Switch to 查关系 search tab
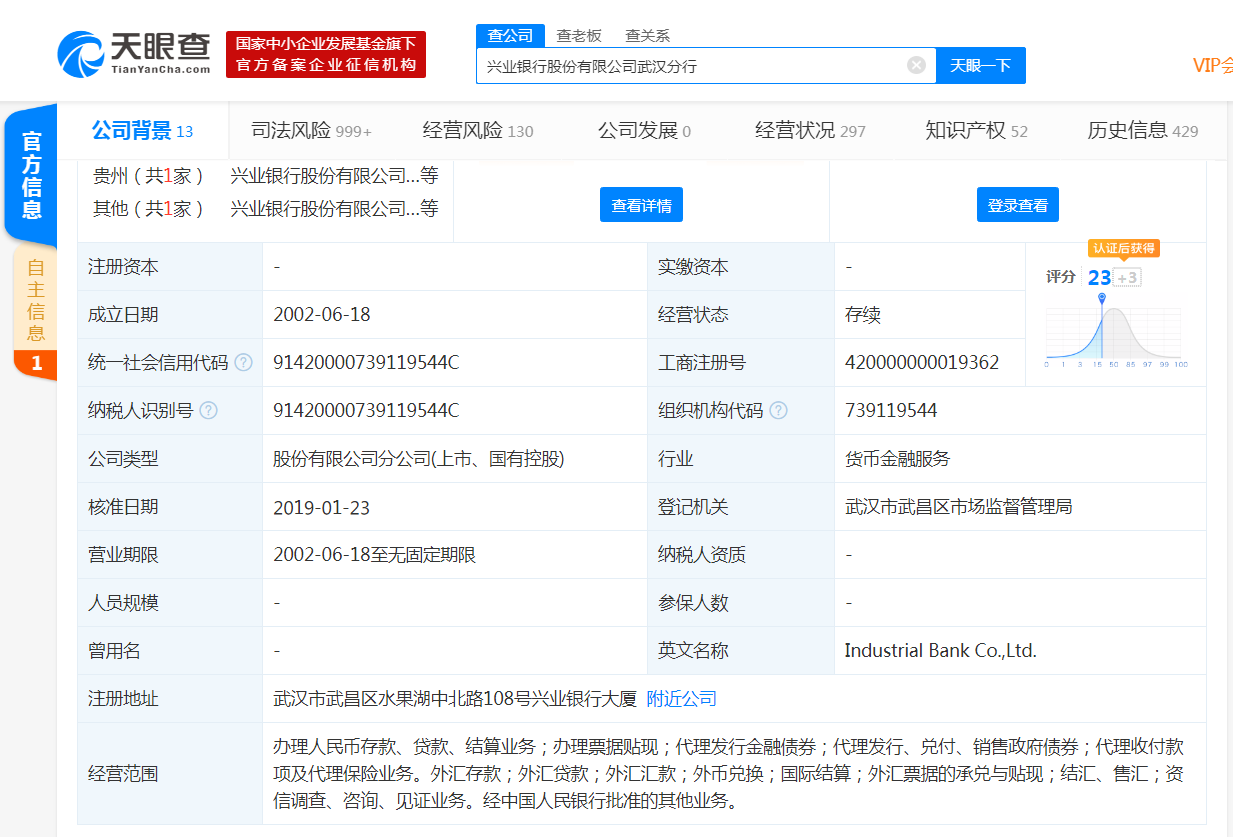Image resolution: width=1233 pixels, height=837 pixels. coord(647,35)
